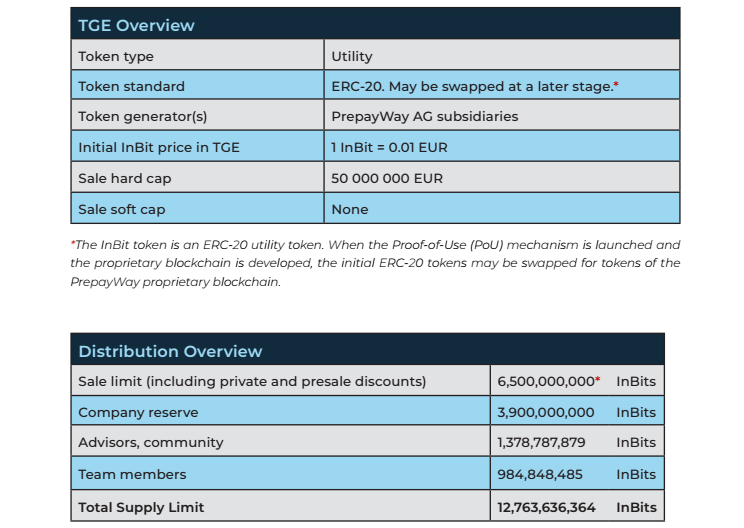This screenshot has width=744, height=528.
Task: Select the 1 InBit = 0.01 EUR value
Action: [x=389, y=147]
